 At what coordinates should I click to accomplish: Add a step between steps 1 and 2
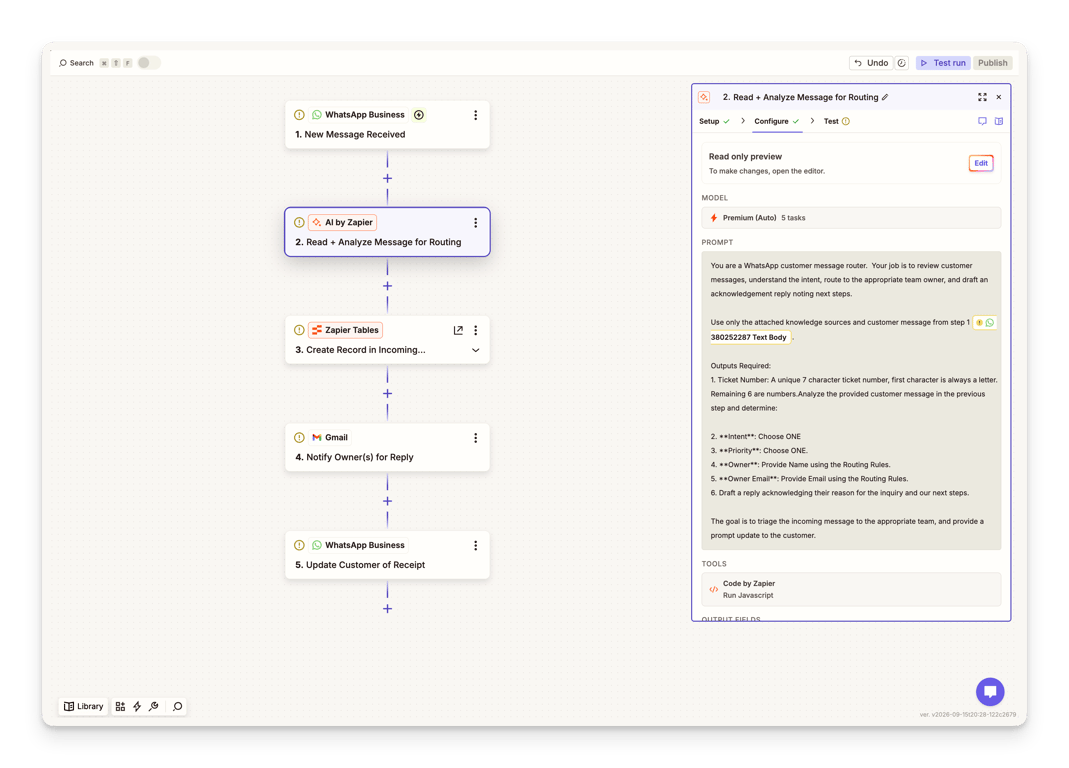coord(387,179)
